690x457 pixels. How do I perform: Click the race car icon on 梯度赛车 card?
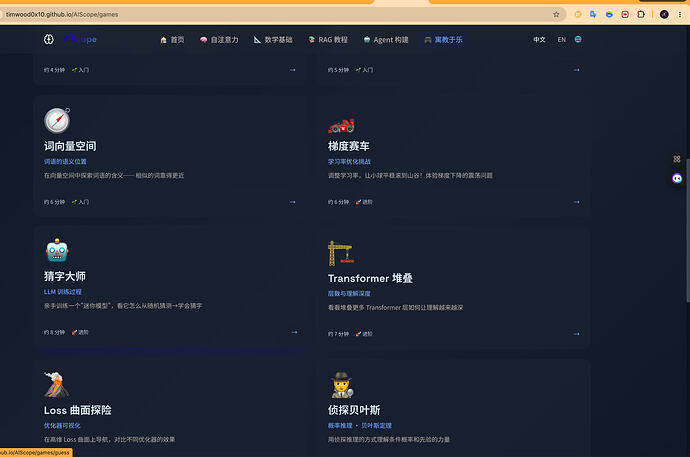(341, 125)
